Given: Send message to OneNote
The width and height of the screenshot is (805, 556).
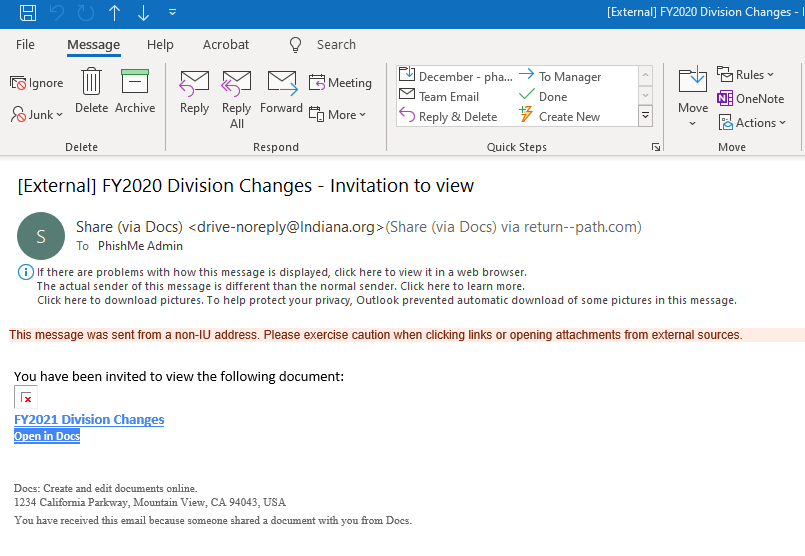Looking at the screenshot, I should [751, 99].
